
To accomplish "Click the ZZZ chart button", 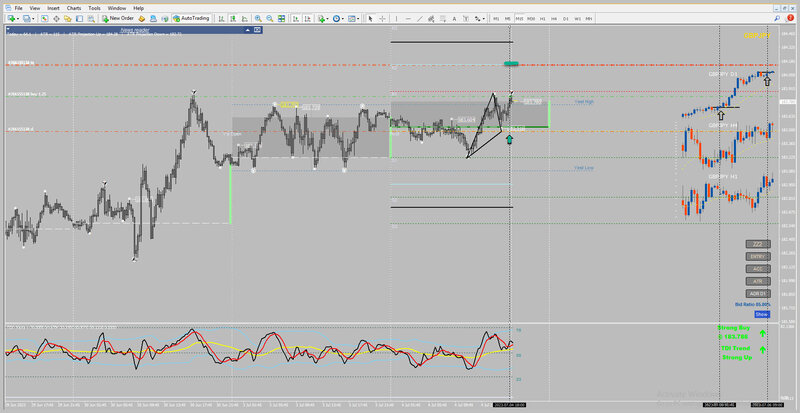I will 758,244.
